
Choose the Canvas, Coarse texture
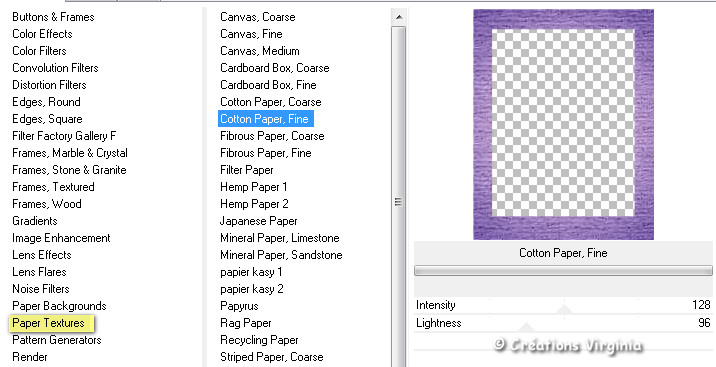point(258,17)
